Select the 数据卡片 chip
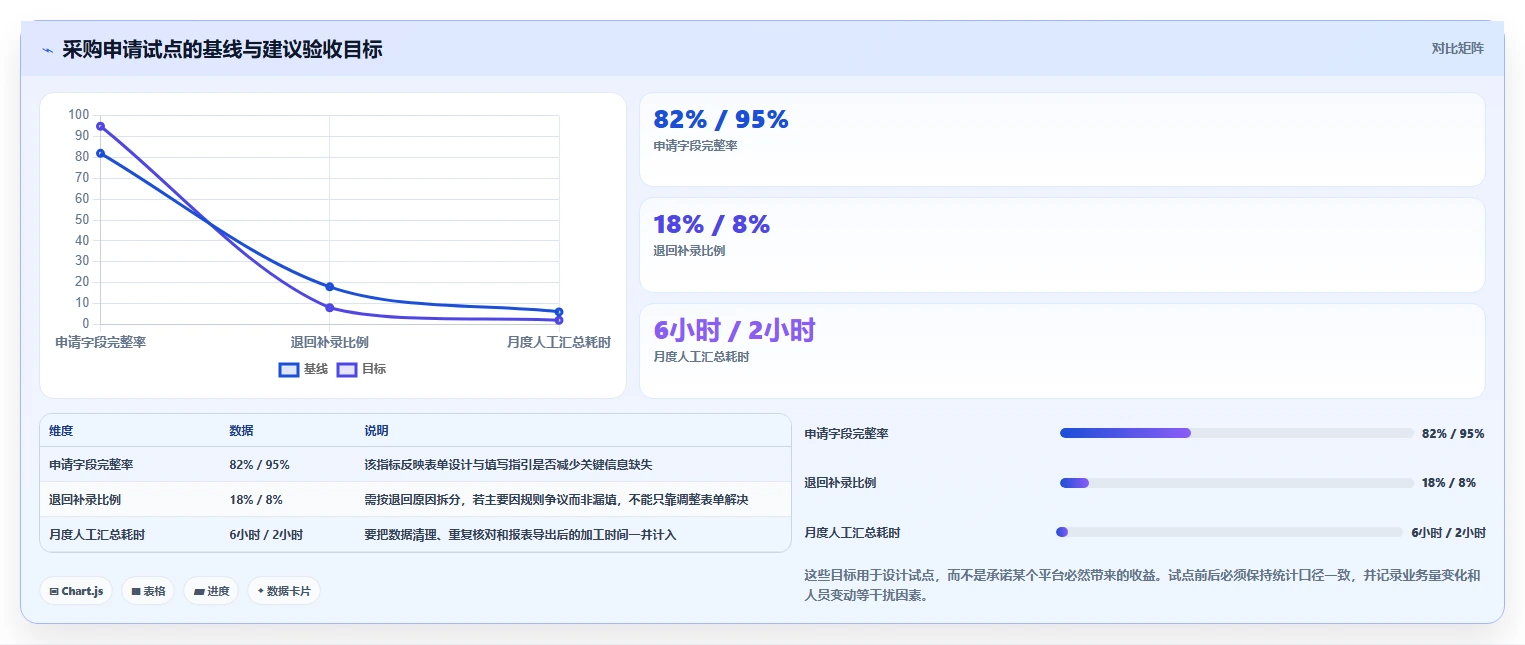The width and height of the screenshot is (1525, 645). pyautogui.click(x=284, y=591)
